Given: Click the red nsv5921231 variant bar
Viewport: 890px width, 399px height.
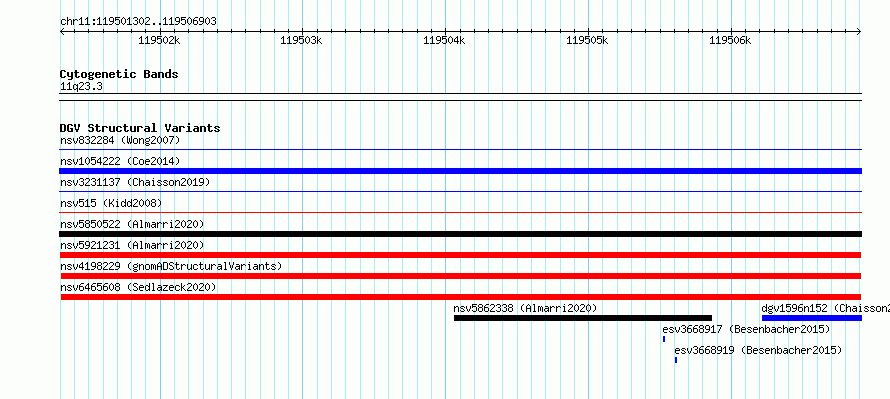Looking at the screenshot, I should point(460,255).
